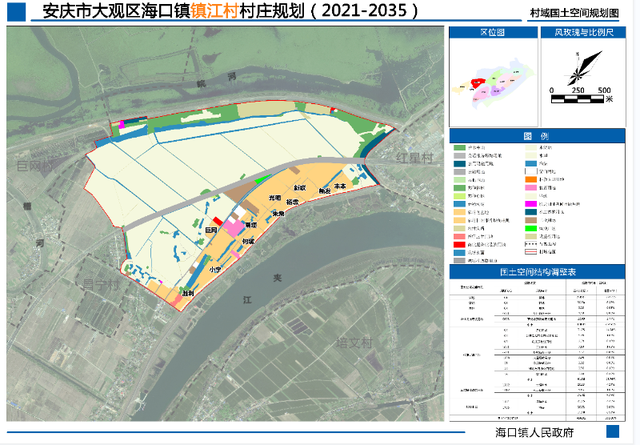The height and width of the screenshot is (445, 640).
Task: Click the blue square icon beside the title
Action: (x=16, y=12)
